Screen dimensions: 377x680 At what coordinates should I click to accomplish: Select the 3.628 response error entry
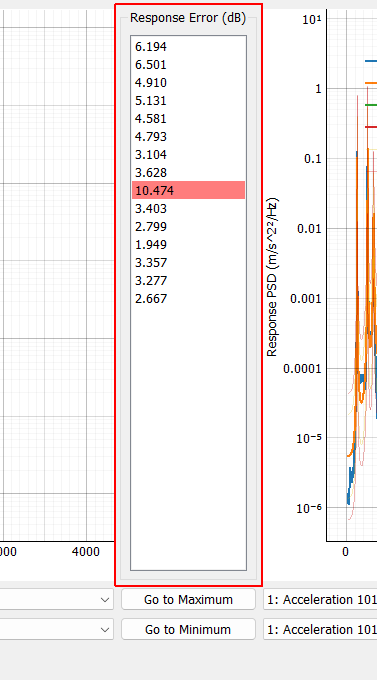coord(188,173)
